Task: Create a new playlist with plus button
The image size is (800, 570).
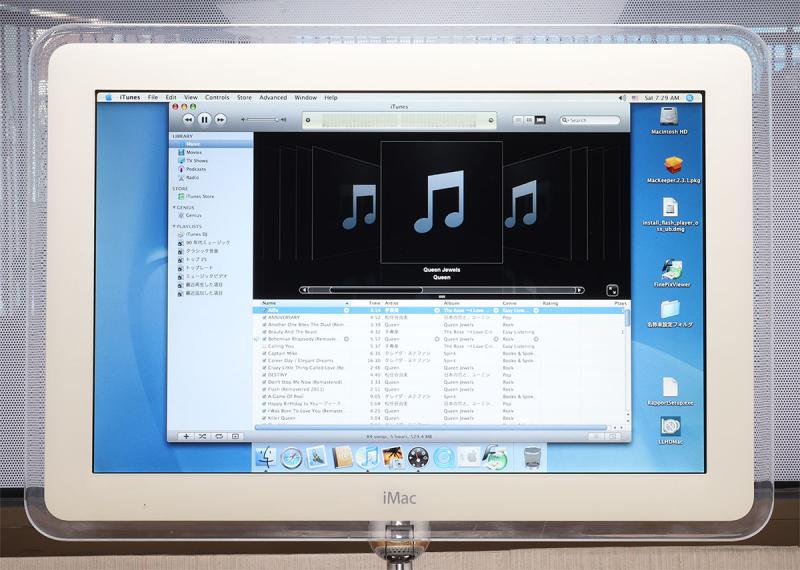Action: pyautogui.click(x=186, y=436)
